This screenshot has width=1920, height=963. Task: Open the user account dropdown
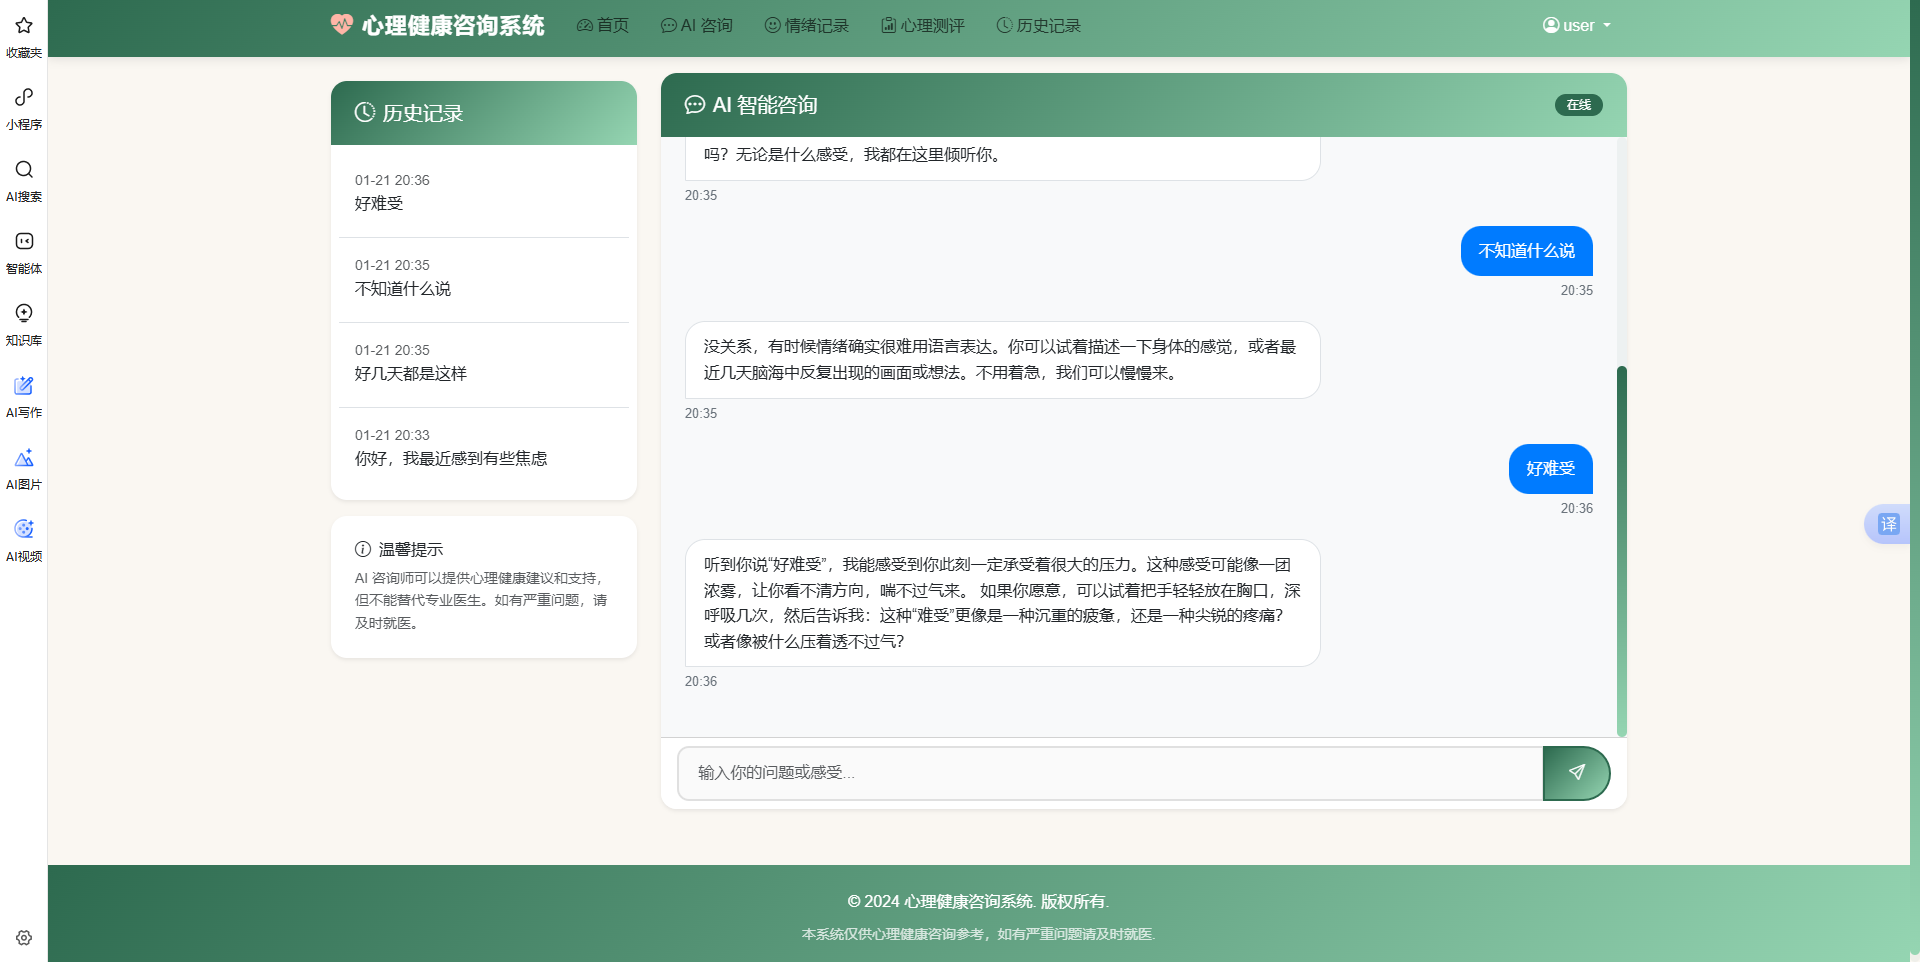(1576, 25)
